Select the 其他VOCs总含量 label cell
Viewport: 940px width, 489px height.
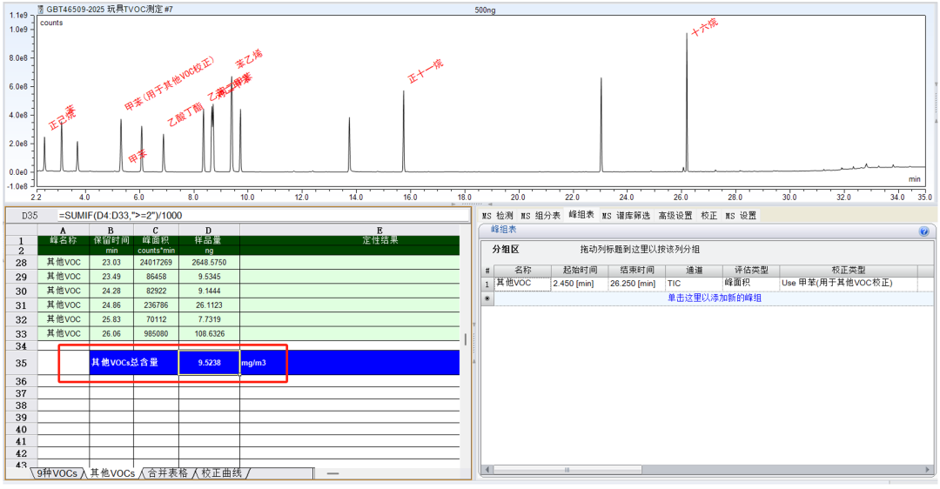pyautogui.click(x=134, y=363)
